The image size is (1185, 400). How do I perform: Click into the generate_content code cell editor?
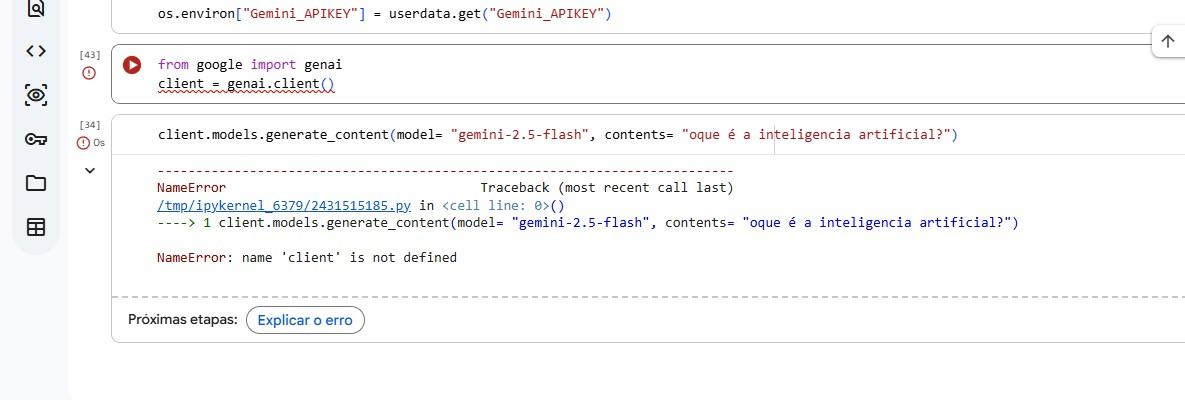[x=557, y=135]
